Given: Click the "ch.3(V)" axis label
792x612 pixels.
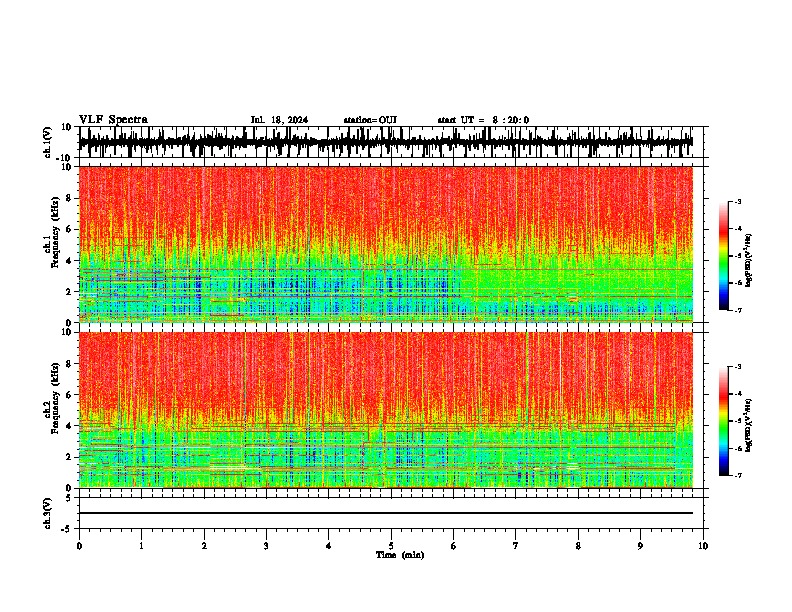Looking at the screenshot, I should [49, 513].
